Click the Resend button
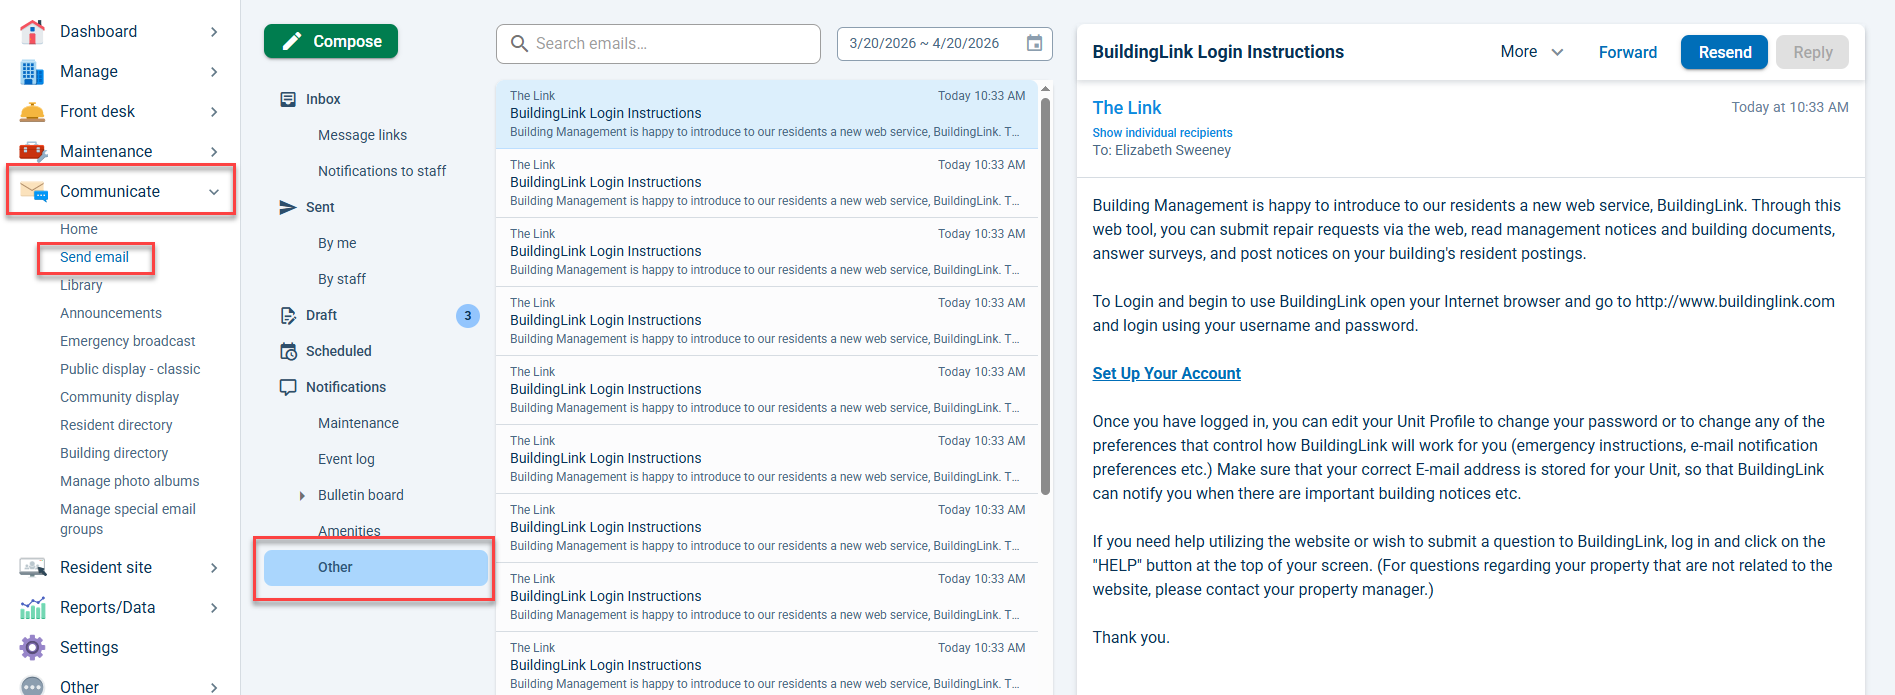1895x695 pixels. 1724,52
